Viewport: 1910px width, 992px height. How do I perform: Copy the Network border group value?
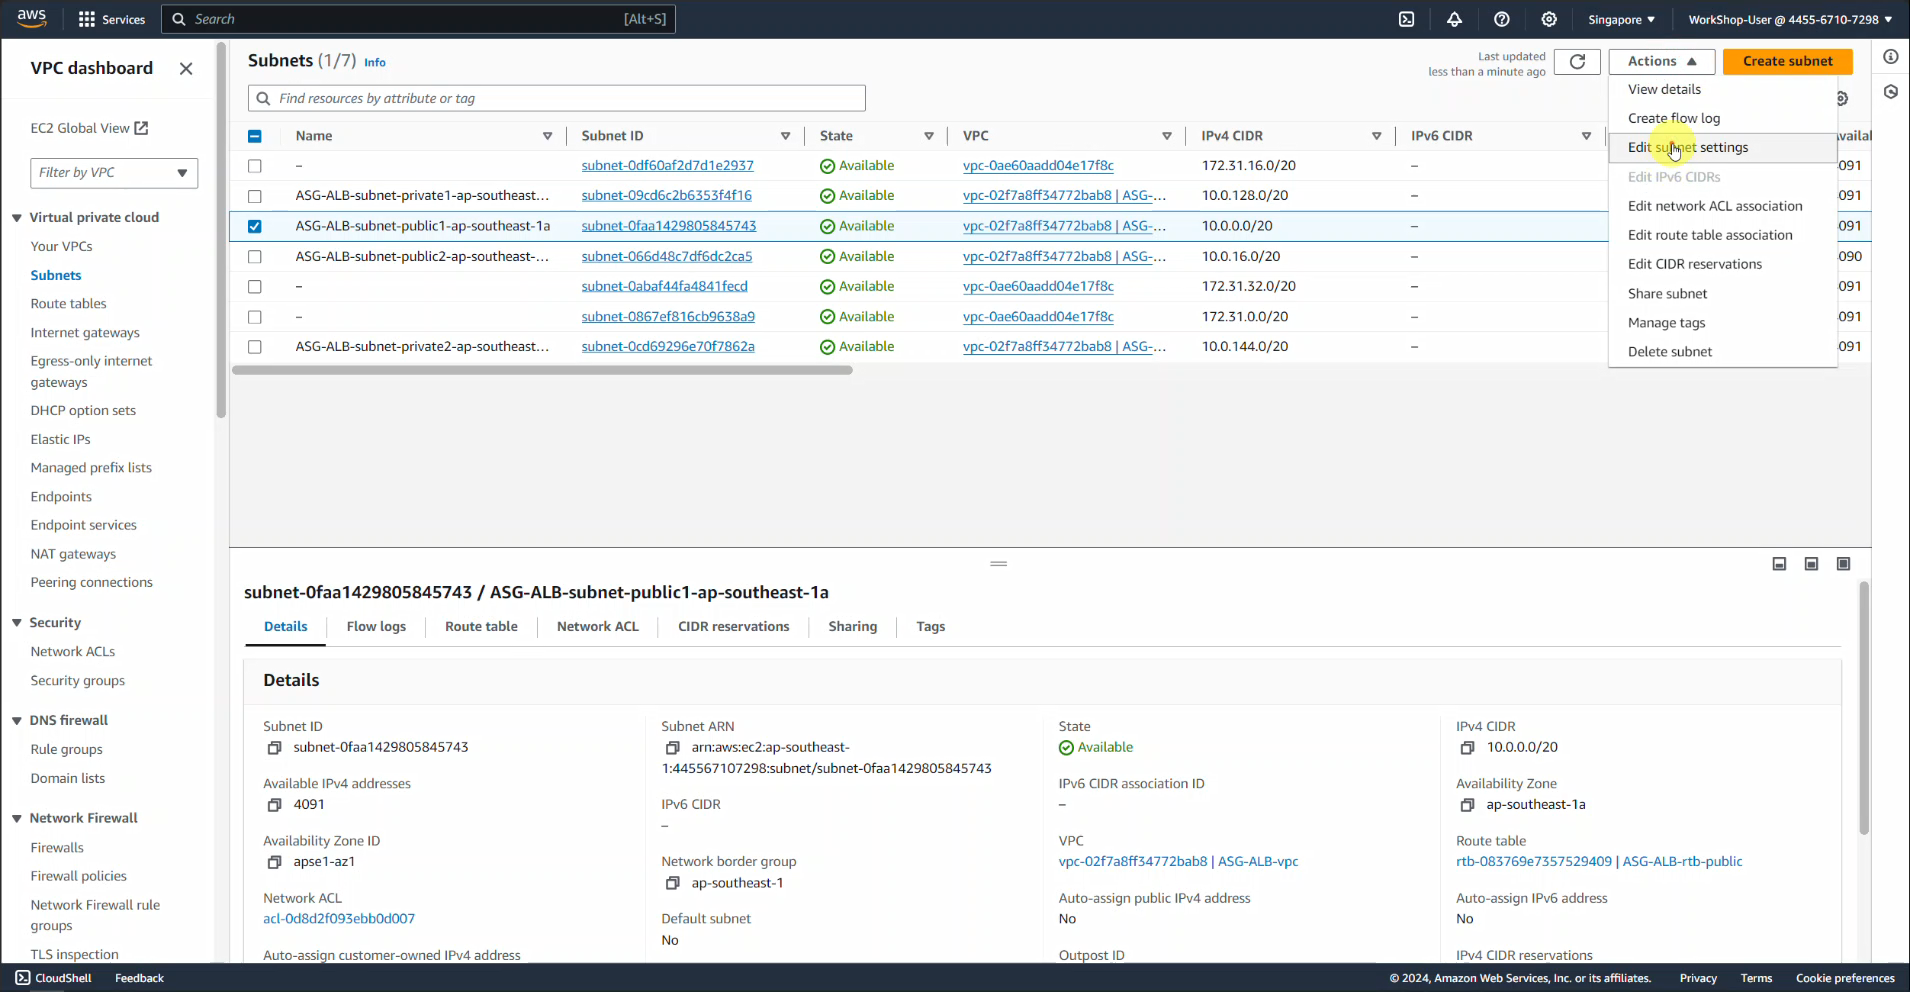pos(672,883)
